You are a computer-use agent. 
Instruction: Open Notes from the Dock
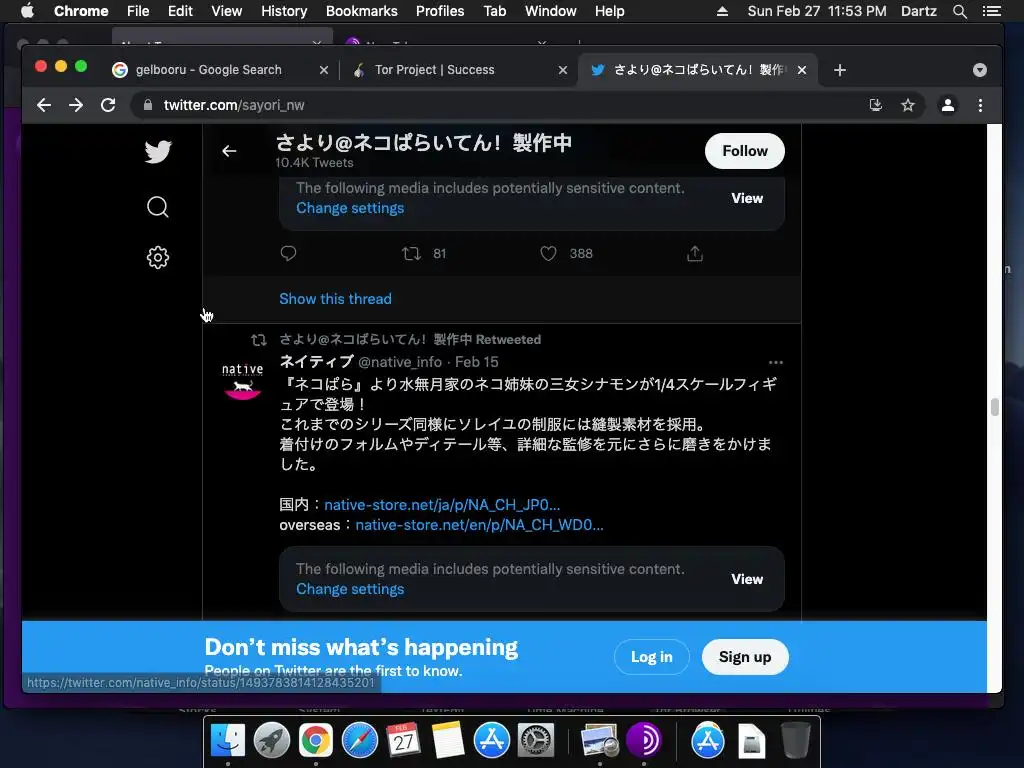447,741
